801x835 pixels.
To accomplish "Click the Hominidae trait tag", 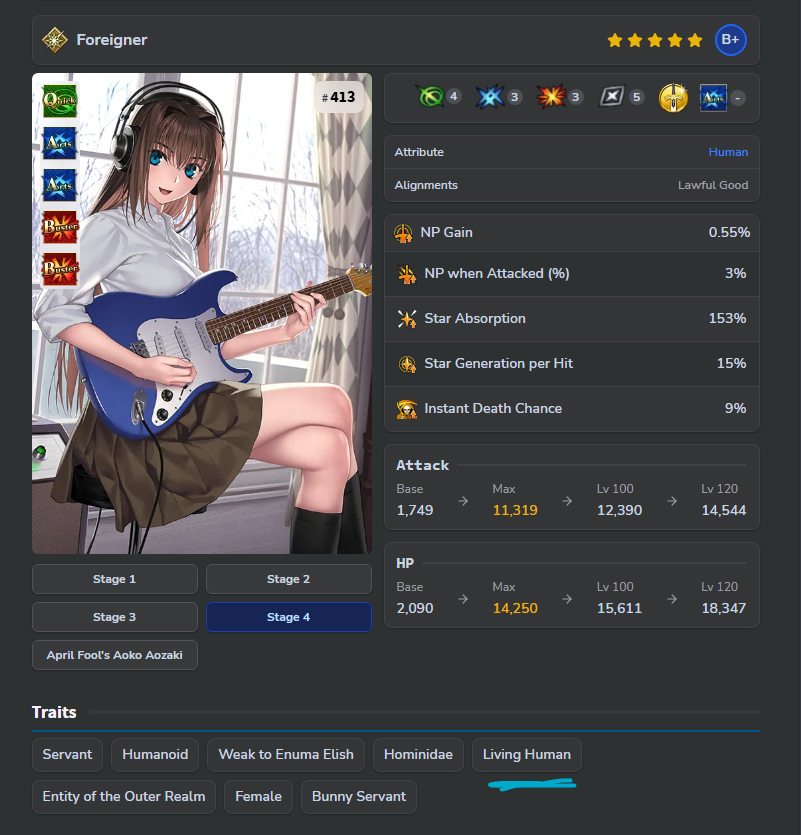I will [418, 755].
